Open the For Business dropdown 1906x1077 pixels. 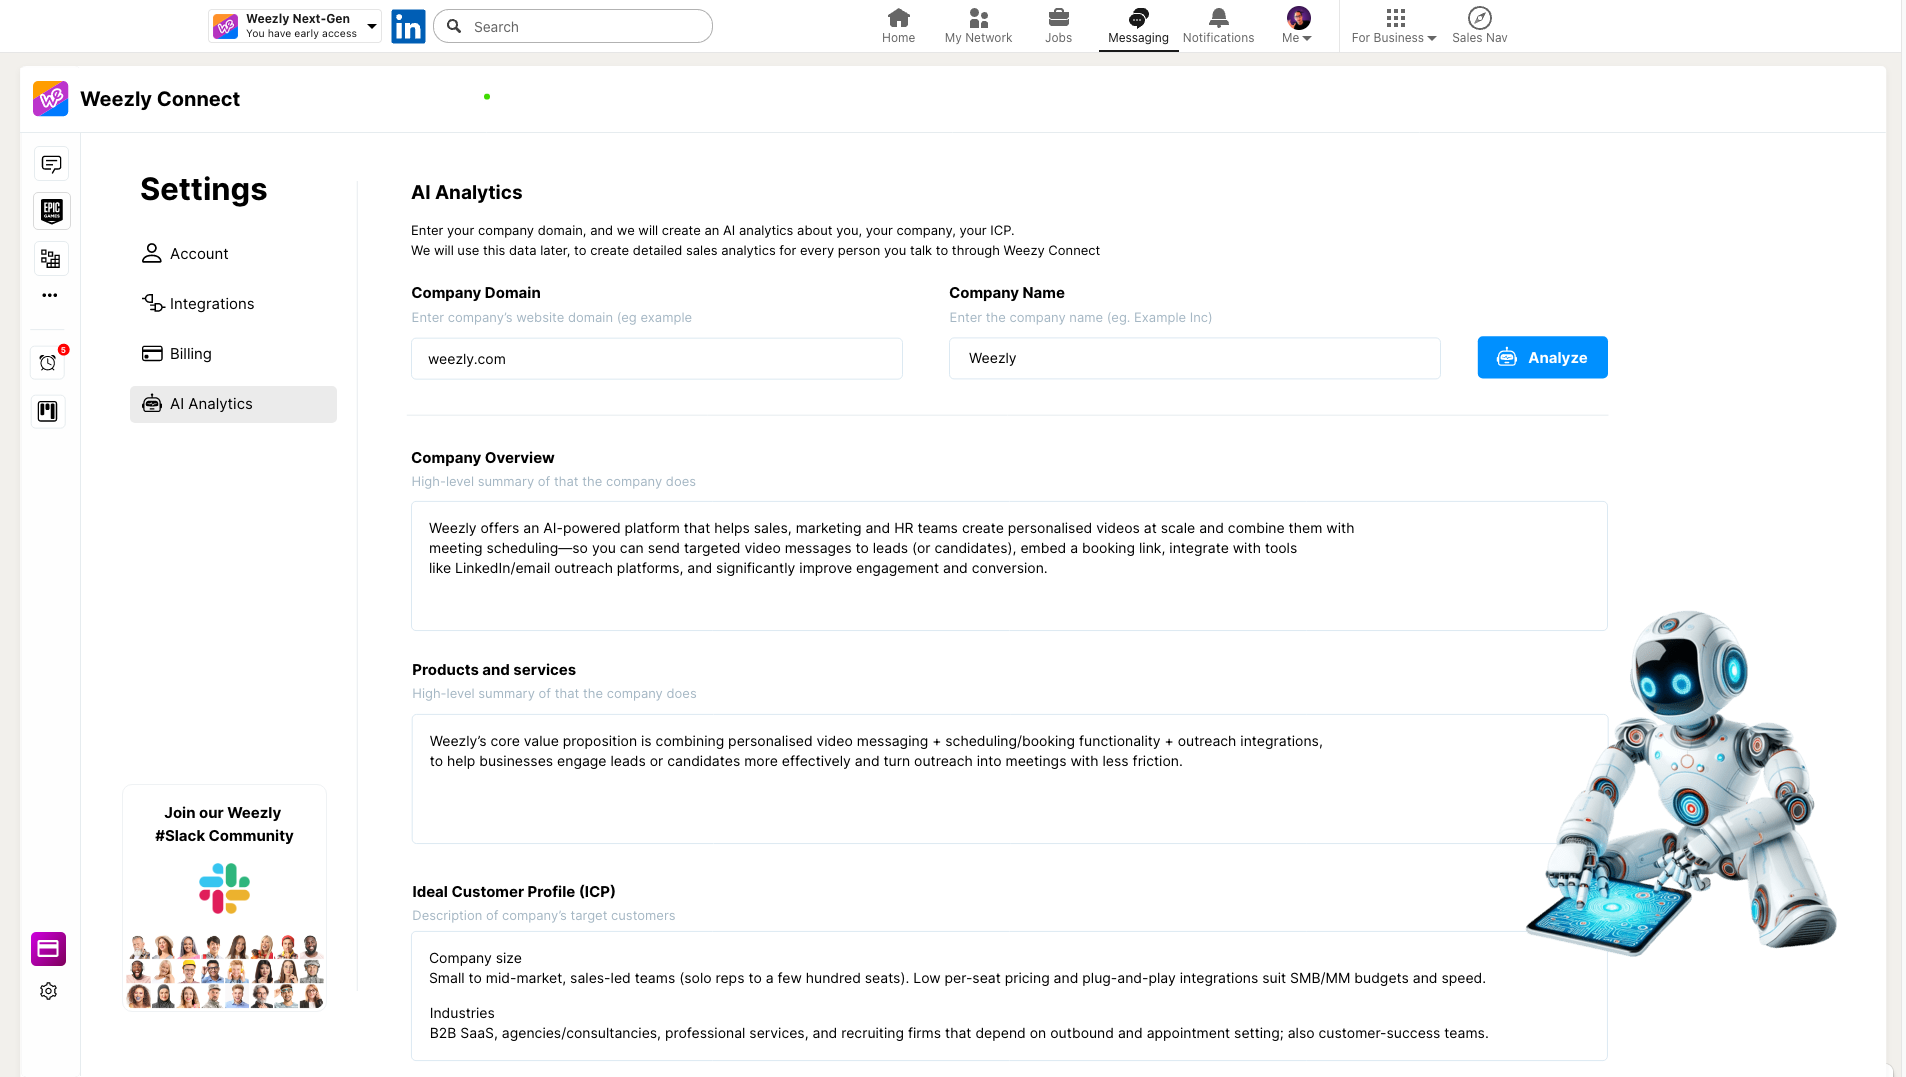pos(1394,26)
